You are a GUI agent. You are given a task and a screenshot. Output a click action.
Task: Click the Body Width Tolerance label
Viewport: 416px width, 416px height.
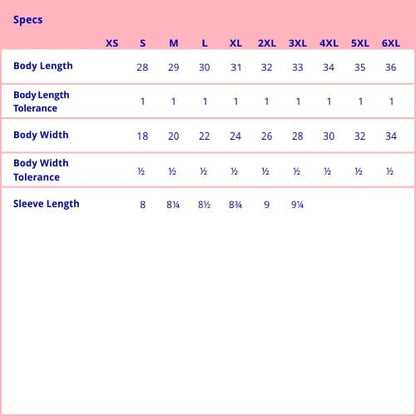41,170
